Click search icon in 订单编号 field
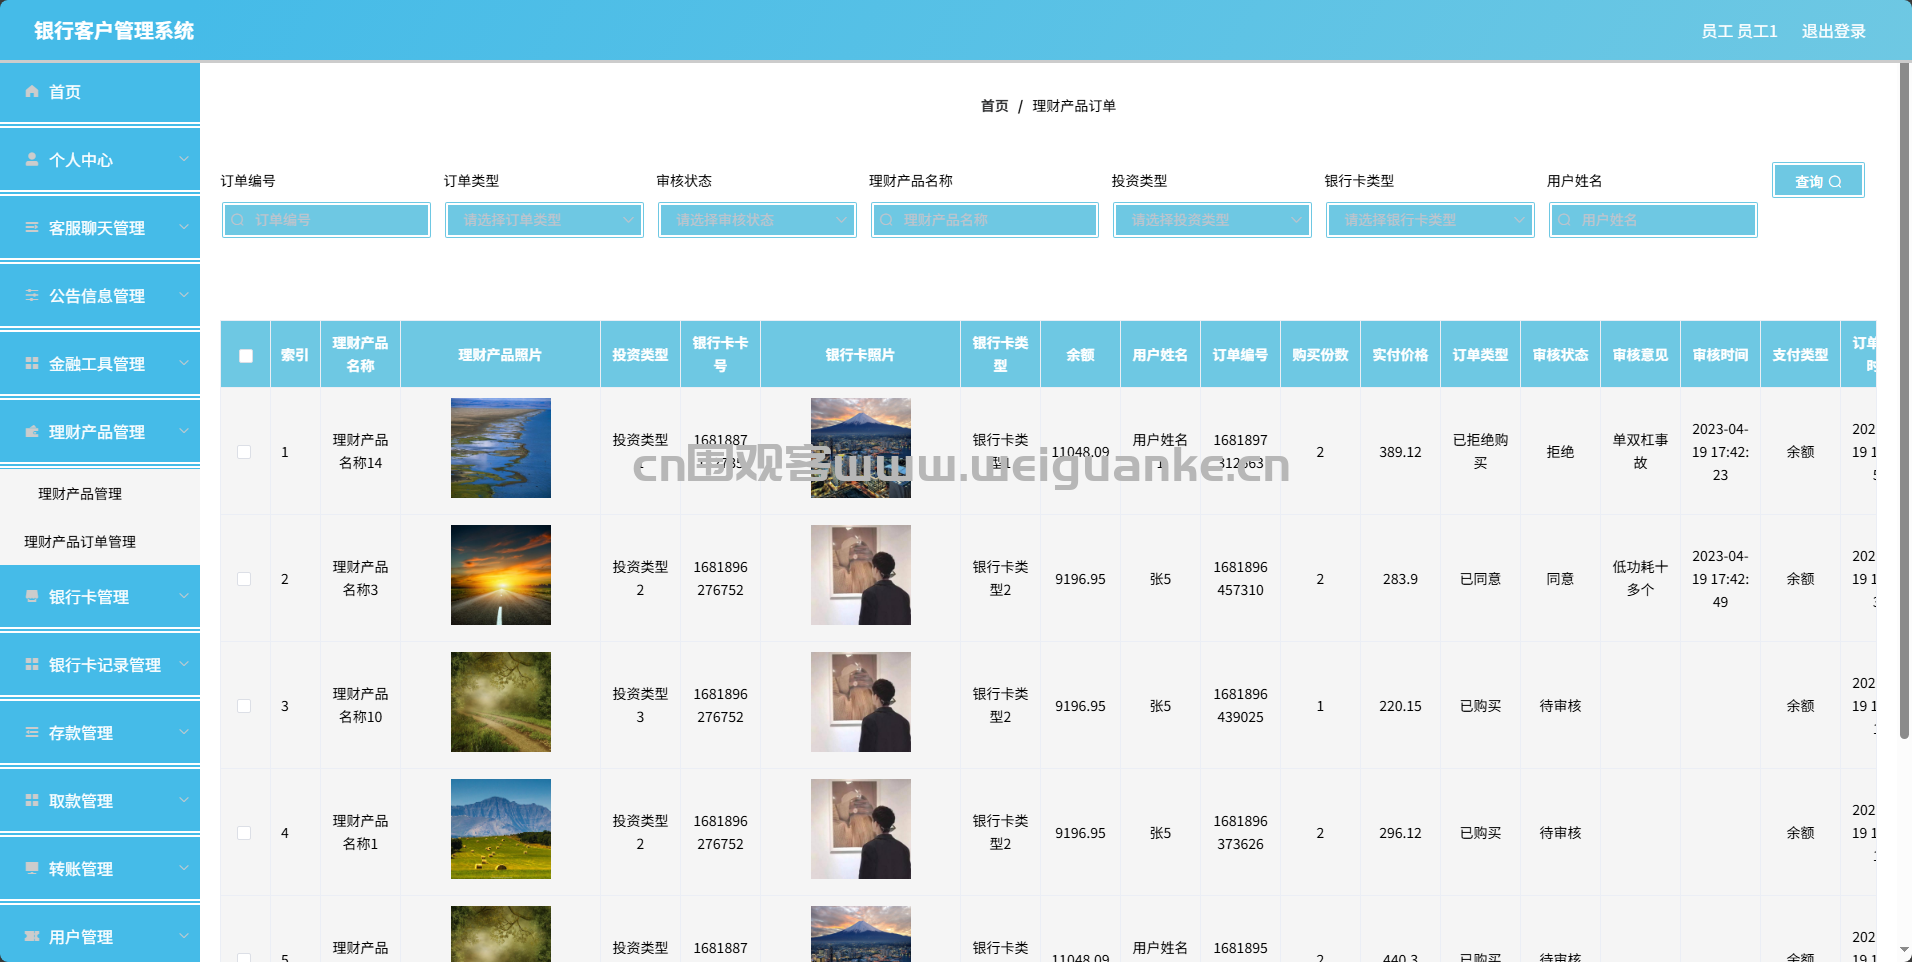Screen dimensions: 1912x962 point(238,220)
